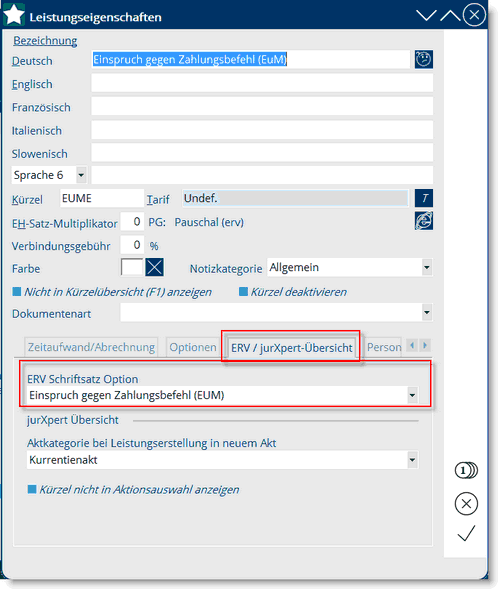500x591 pixels.
Task: Confirm changes with the checkmark icon
Action: coord(466,534)
